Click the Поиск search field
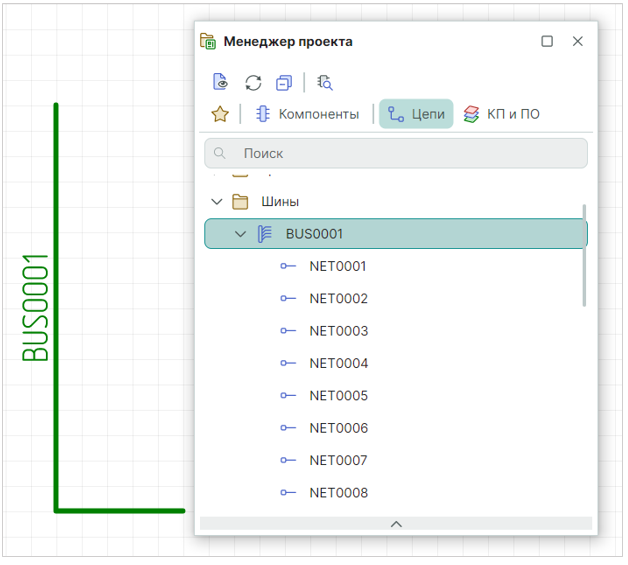The image size is (628, 565). click(x=396, y=153)
